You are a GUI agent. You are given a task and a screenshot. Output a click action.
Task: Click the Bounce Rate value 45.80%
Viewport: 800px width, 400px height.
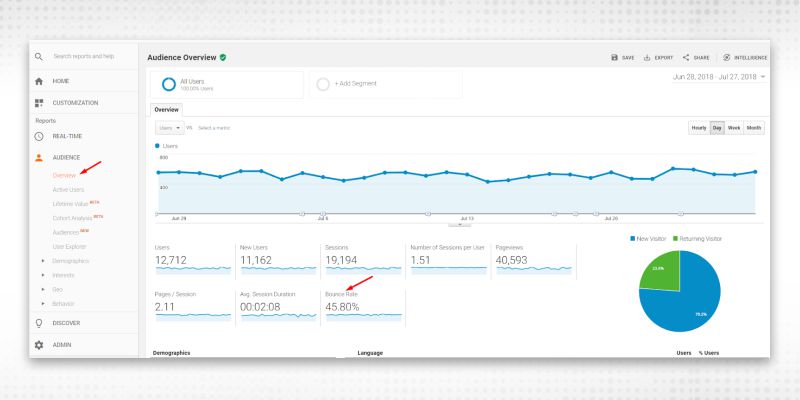click(x=342, y=307)
